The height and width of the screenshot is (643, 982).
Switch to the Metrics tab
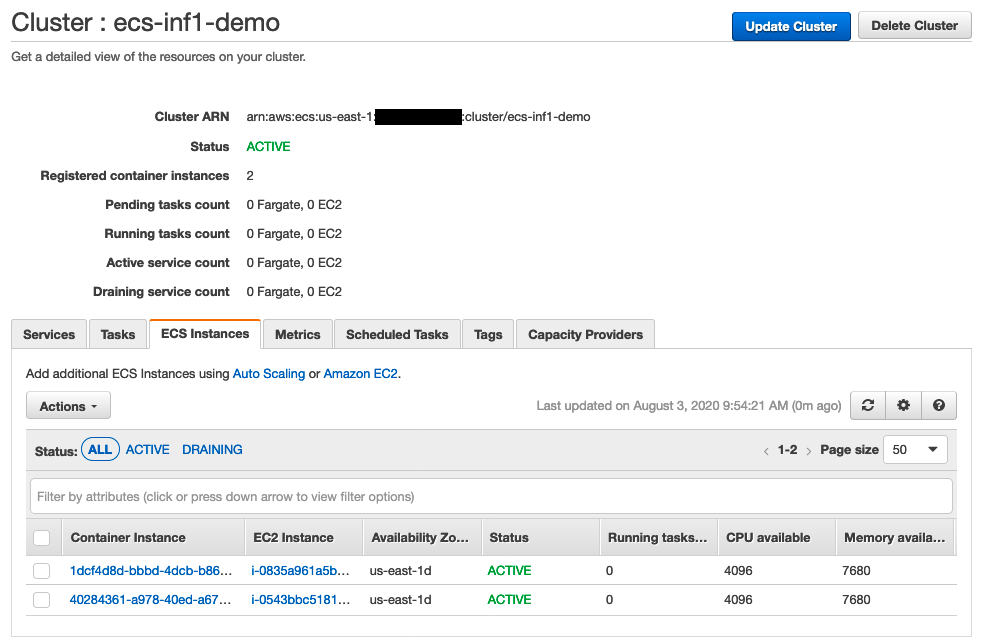pyautogui.click(x=297, y=334)
